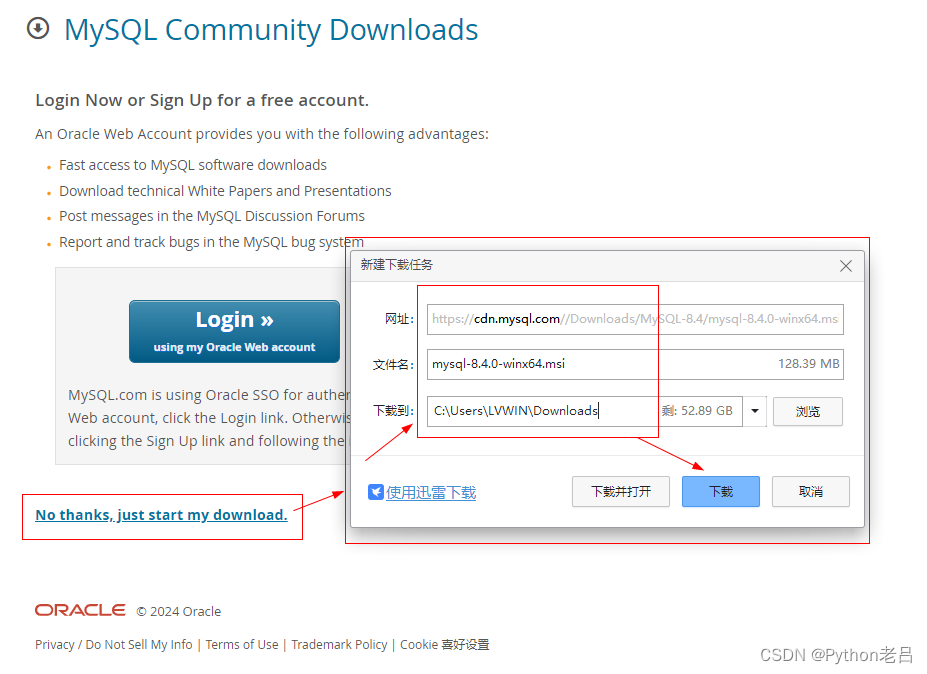Open the Trademark Policy footer link
This screenshot has height=674, width=927.
339,644
